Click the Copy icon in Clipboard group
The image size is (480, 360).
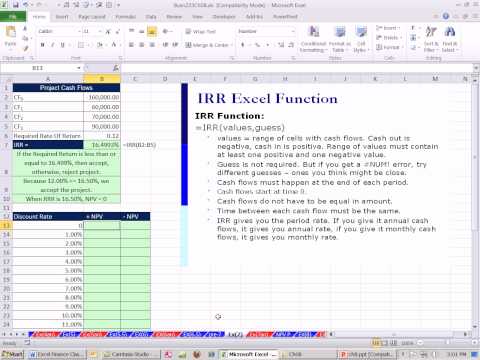click(25, 39)
